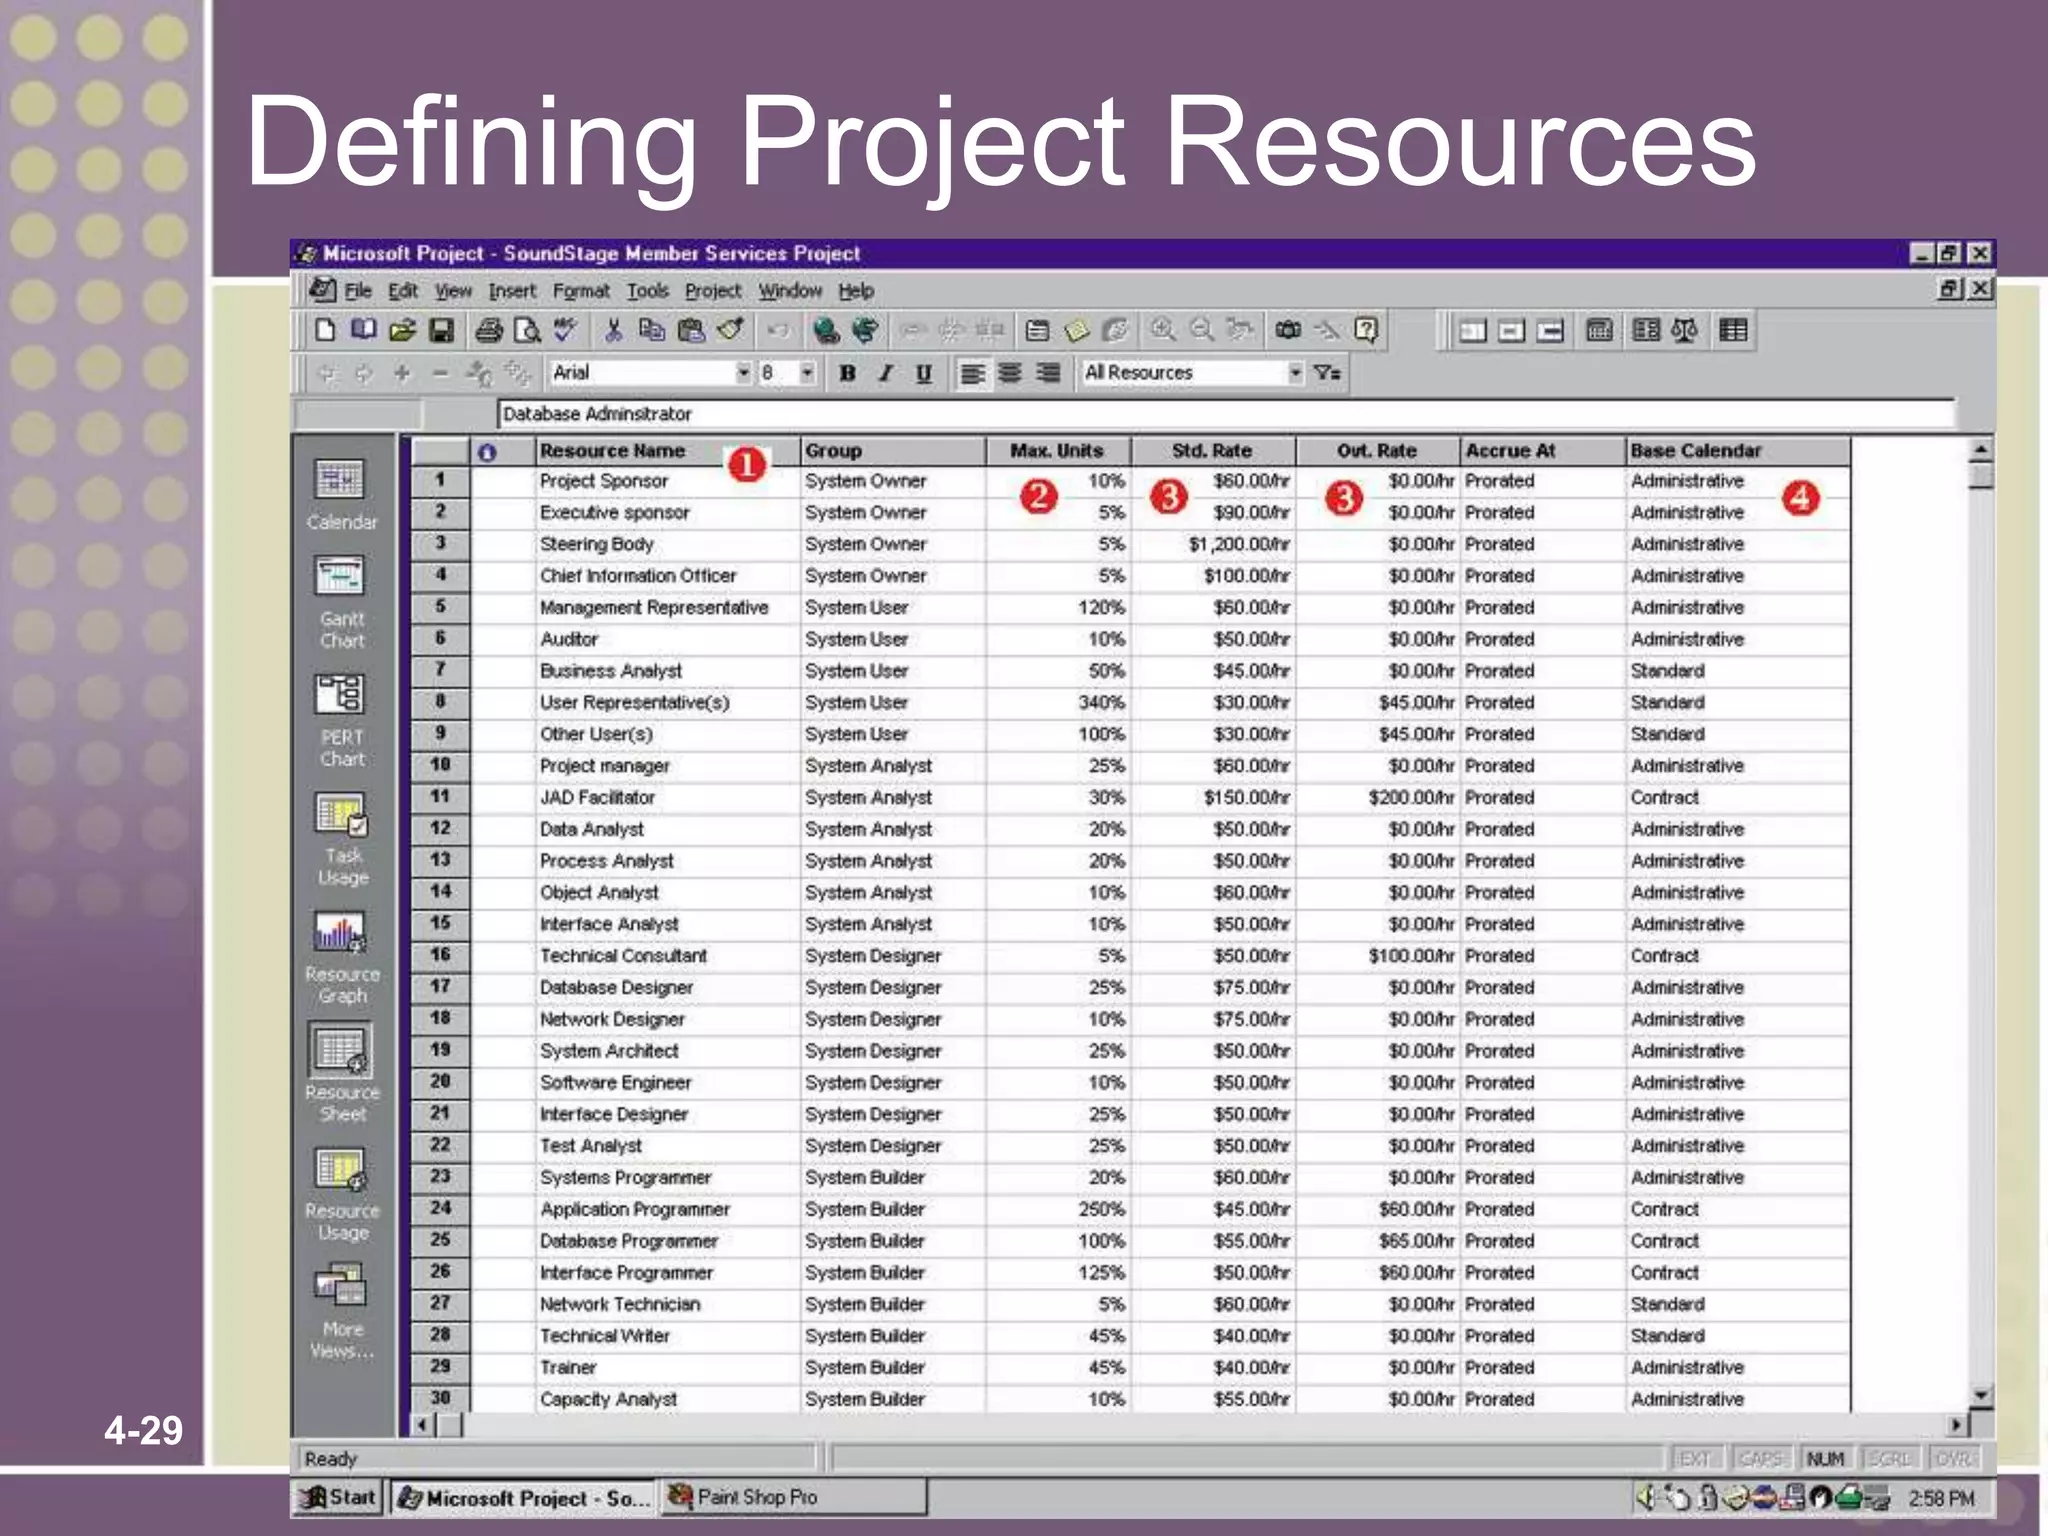Open the Format menu
2048x1536 pixels.
click(580, 291)
